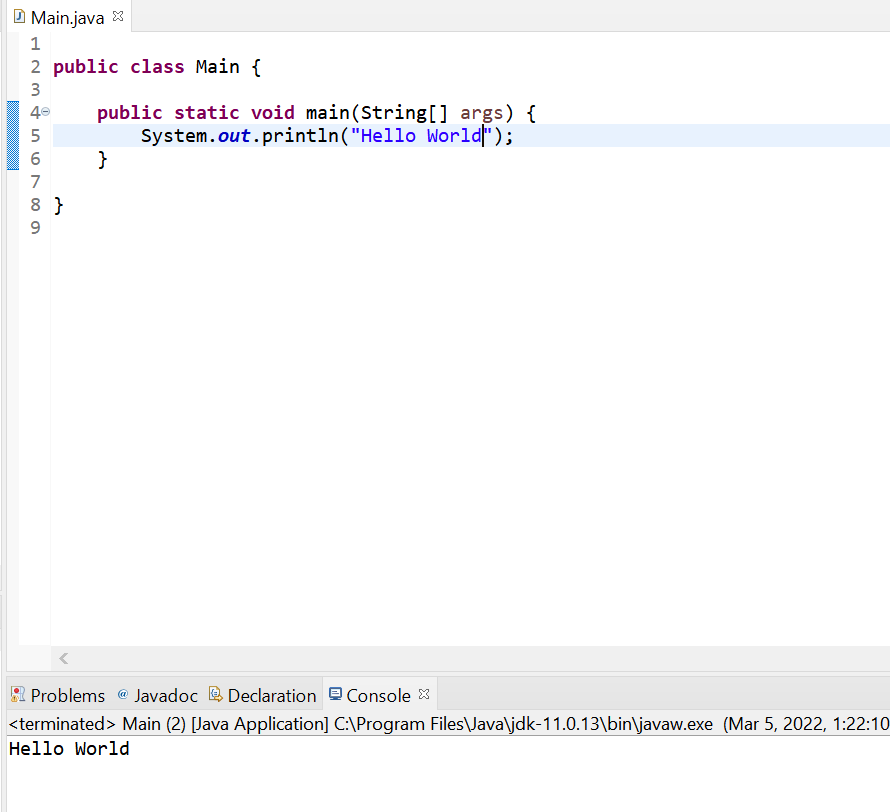Select the Console view tab
The image size is (890, 812).
(x=379, y=695)
